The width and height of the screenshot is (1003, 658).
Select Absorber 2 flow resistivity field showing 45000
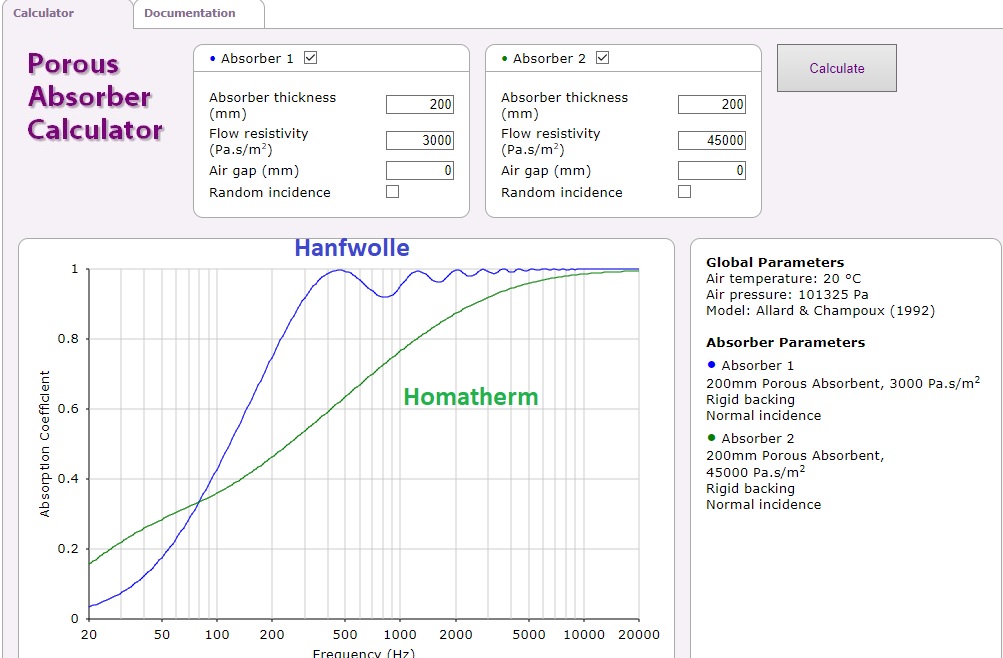point(711,140)
